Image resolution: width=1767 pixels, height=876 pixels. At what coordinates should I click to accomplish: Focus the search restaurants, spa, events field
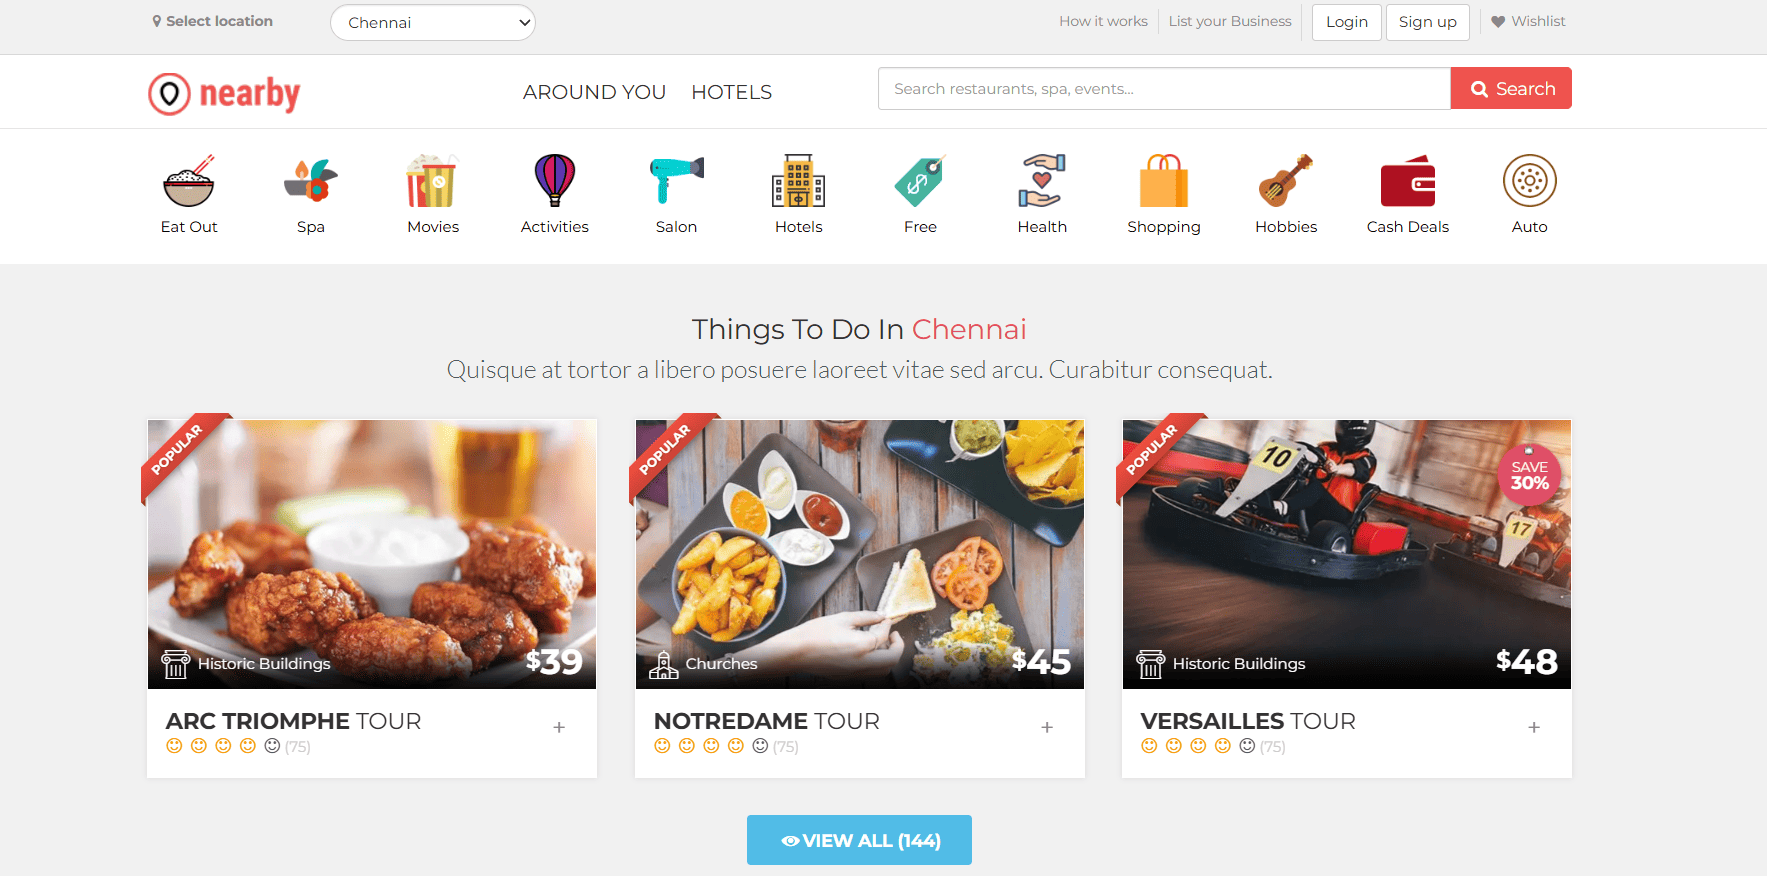pyautogui.click(x=1164, y=88)
